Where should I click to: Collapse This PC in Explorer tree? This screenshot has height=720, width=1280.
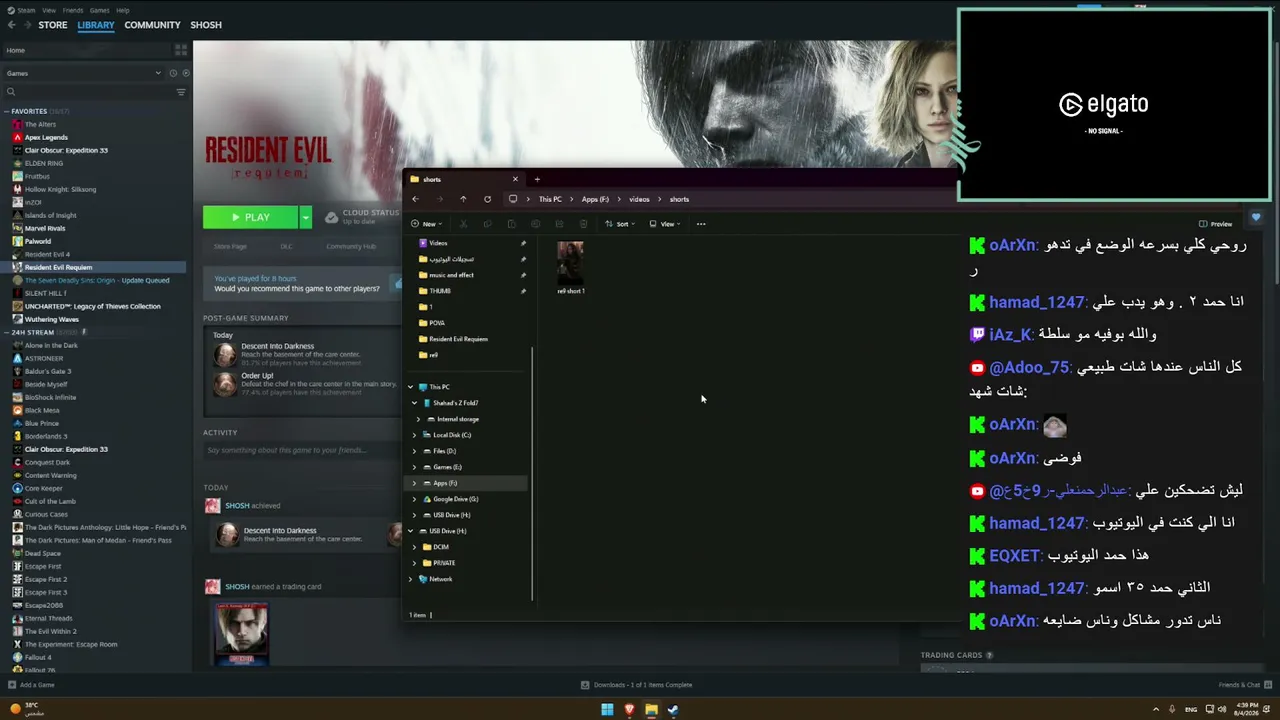click(410, 387)
